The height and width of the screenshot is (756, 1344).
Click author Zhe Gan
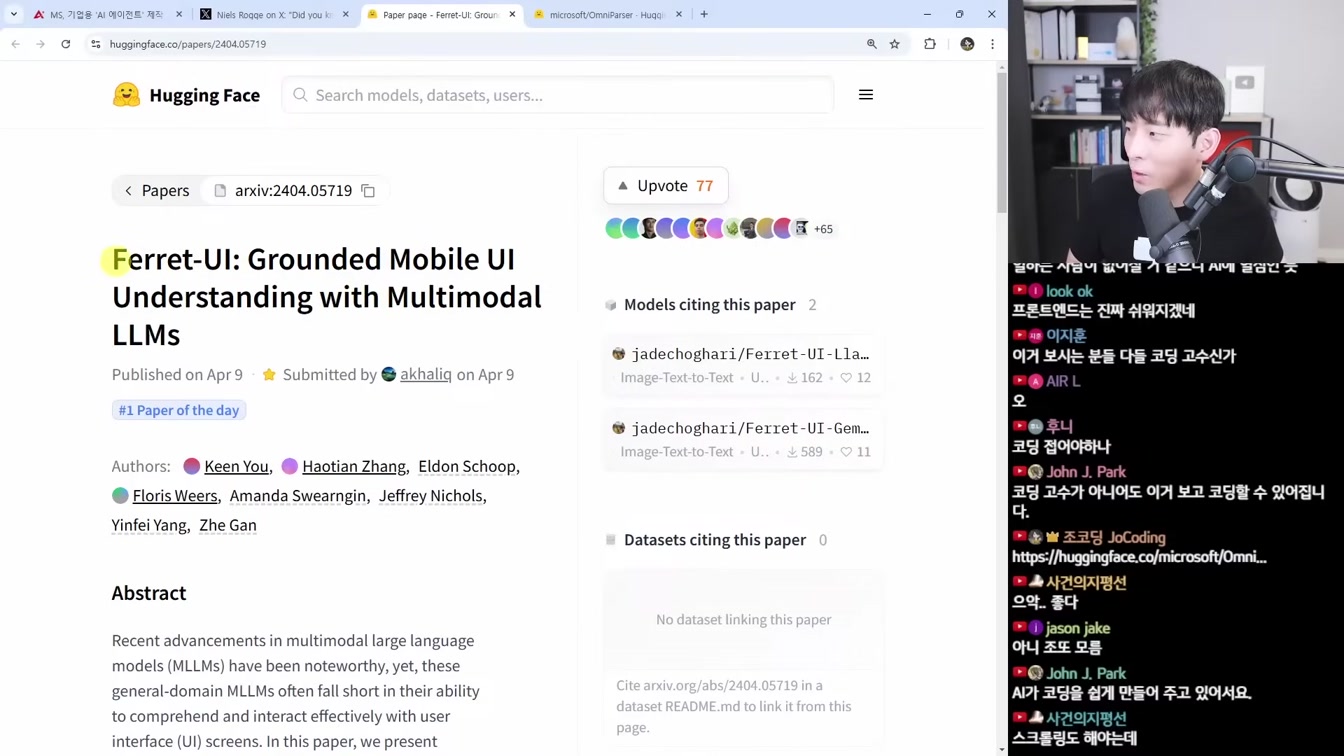(228, 525)
